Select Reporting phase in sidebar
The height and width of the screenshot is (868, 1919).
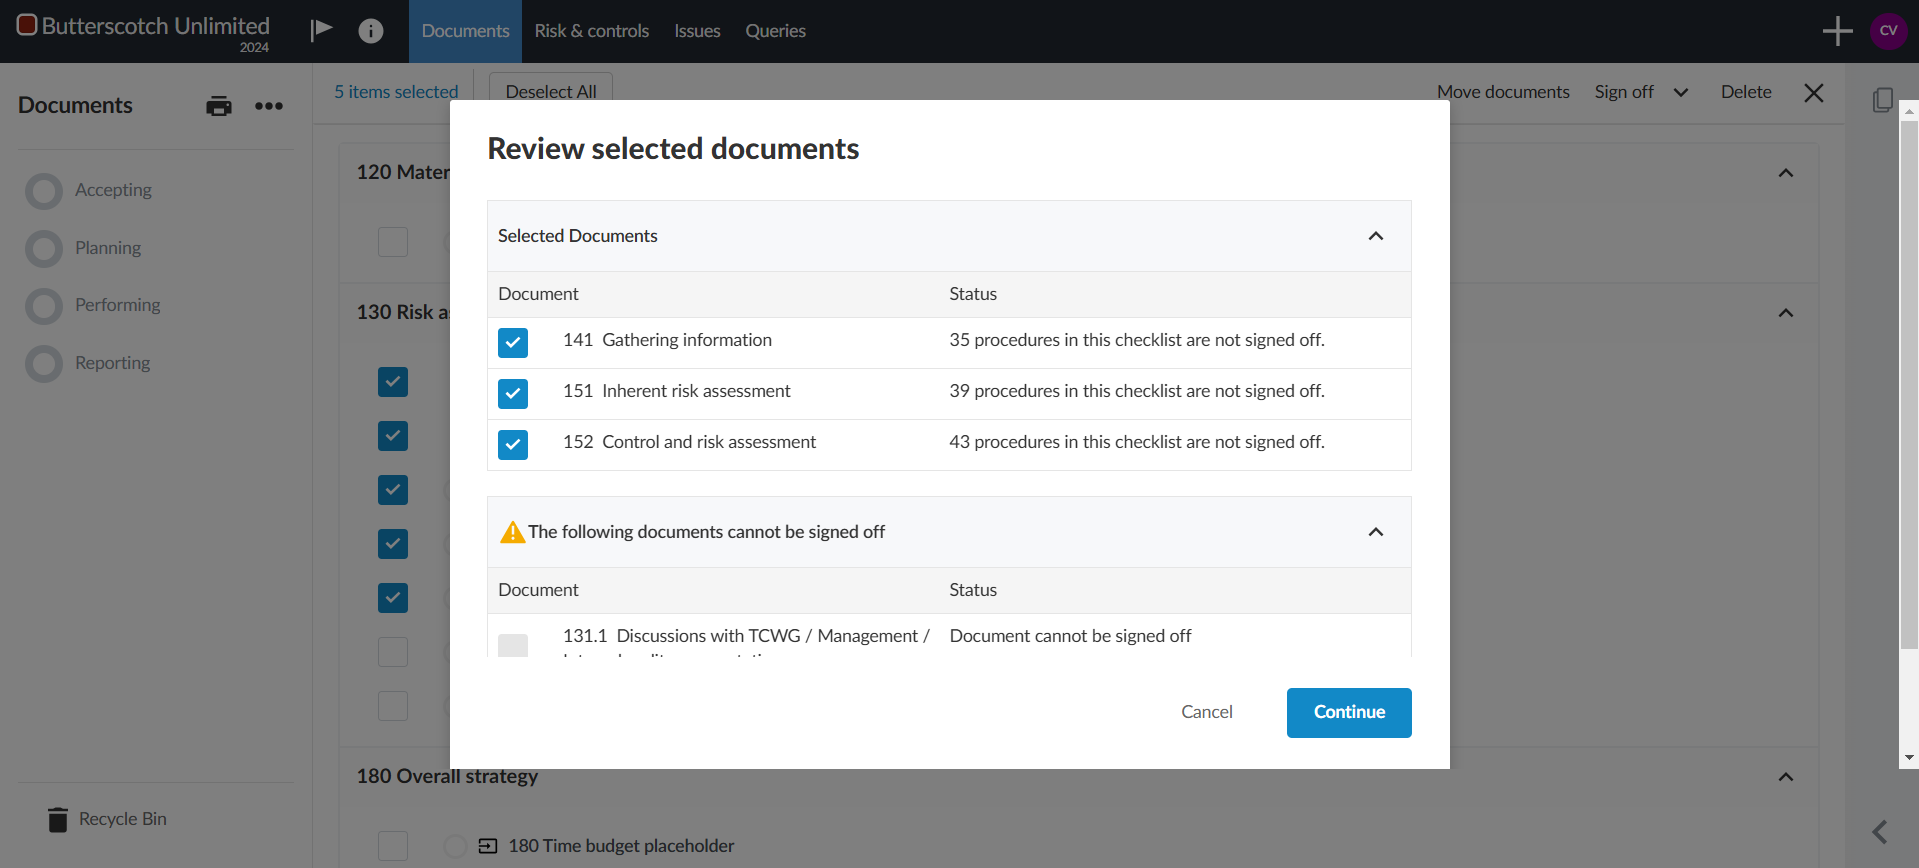click(113, 363)
